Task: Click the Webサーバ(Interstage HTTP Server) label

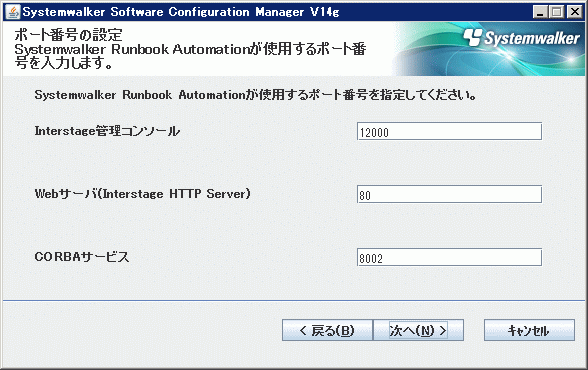Action: click(142, 194)
